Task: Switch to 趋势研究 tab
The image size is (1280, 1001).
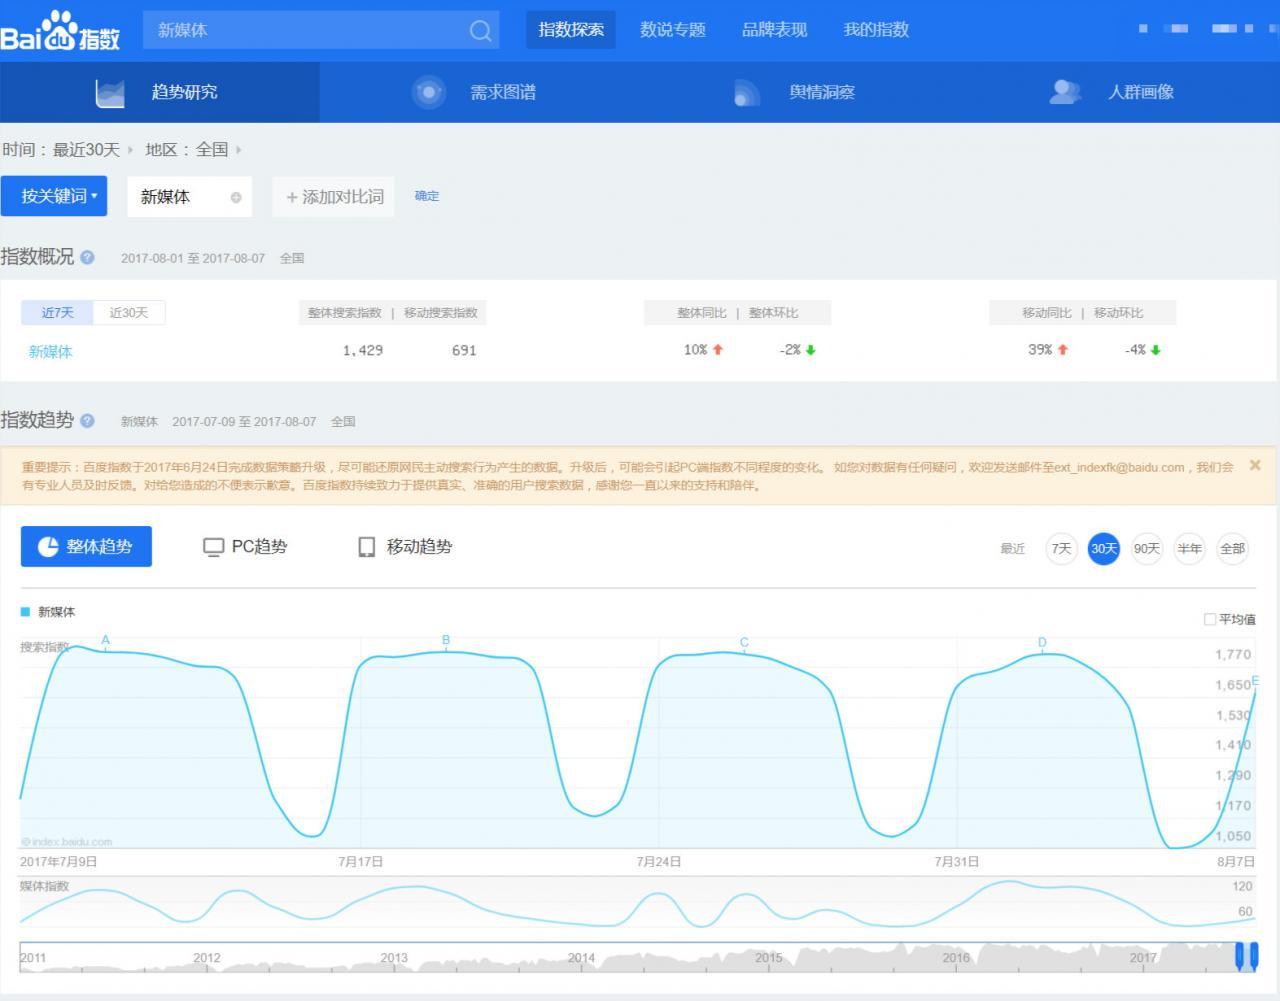Action: [x=160, y=92]
